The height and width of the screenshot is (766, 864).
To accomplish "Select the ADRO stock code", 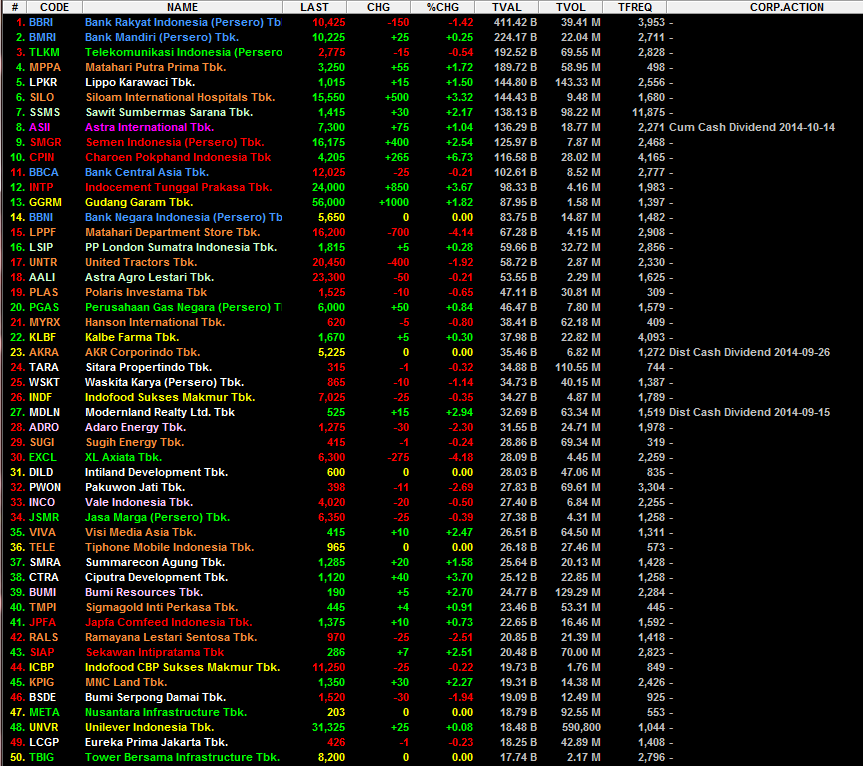I will 44,428.
